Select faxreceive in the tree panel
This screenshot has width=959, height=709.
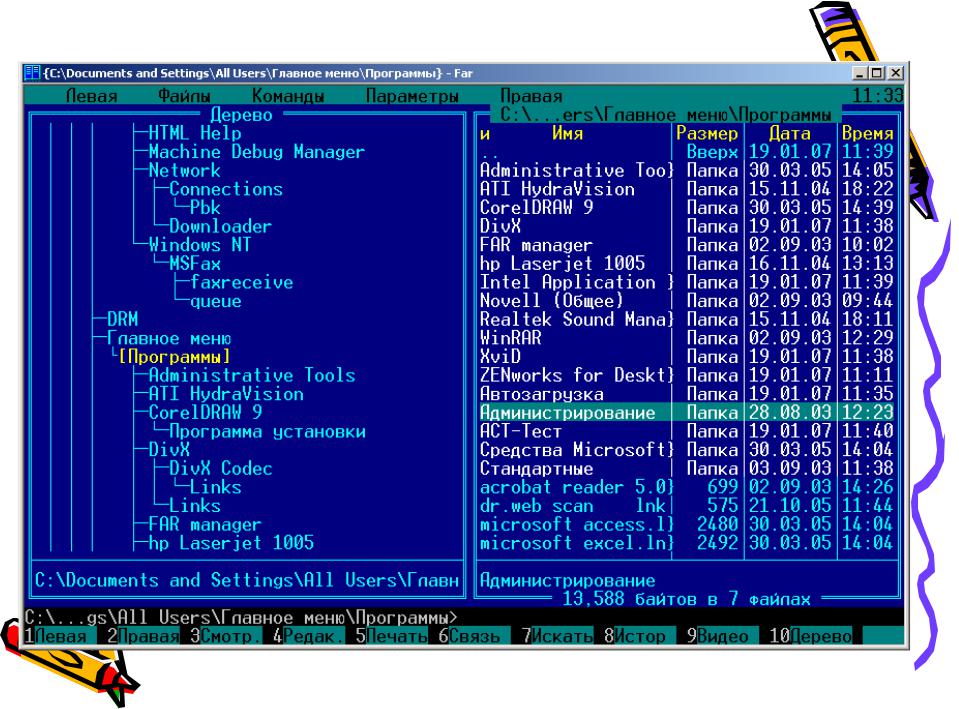(x=242, y=283)
